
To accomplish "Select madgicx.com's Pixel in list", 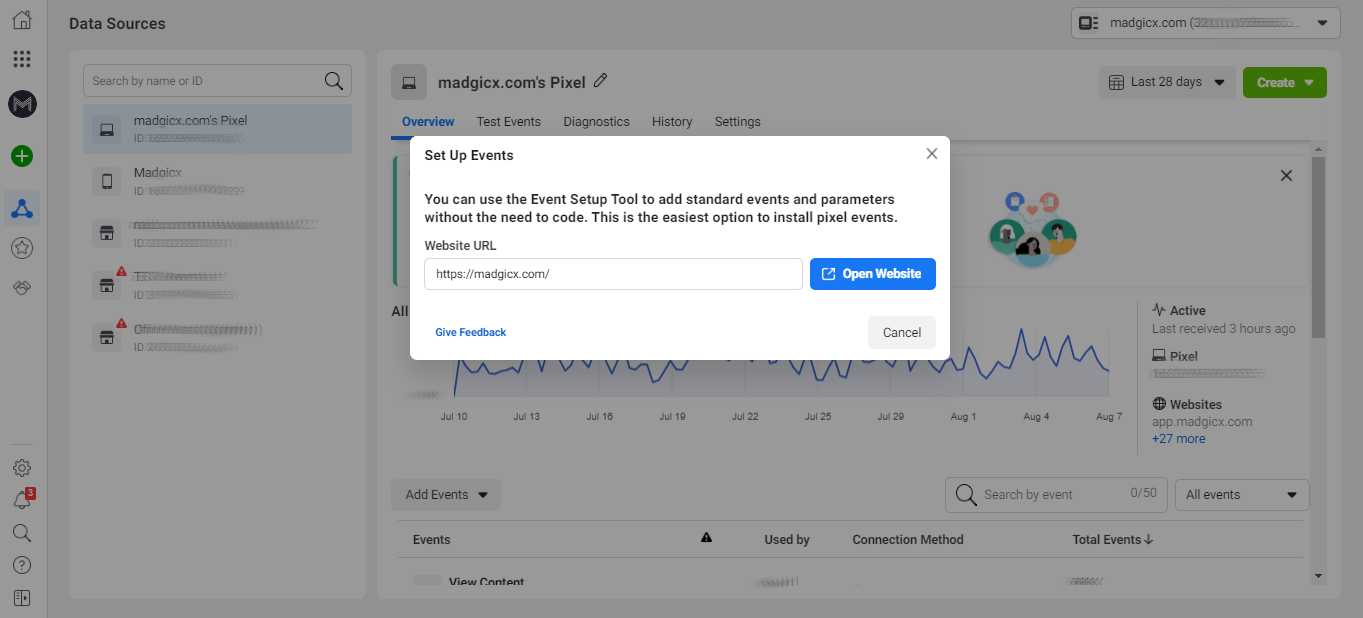I will (218, 129).
